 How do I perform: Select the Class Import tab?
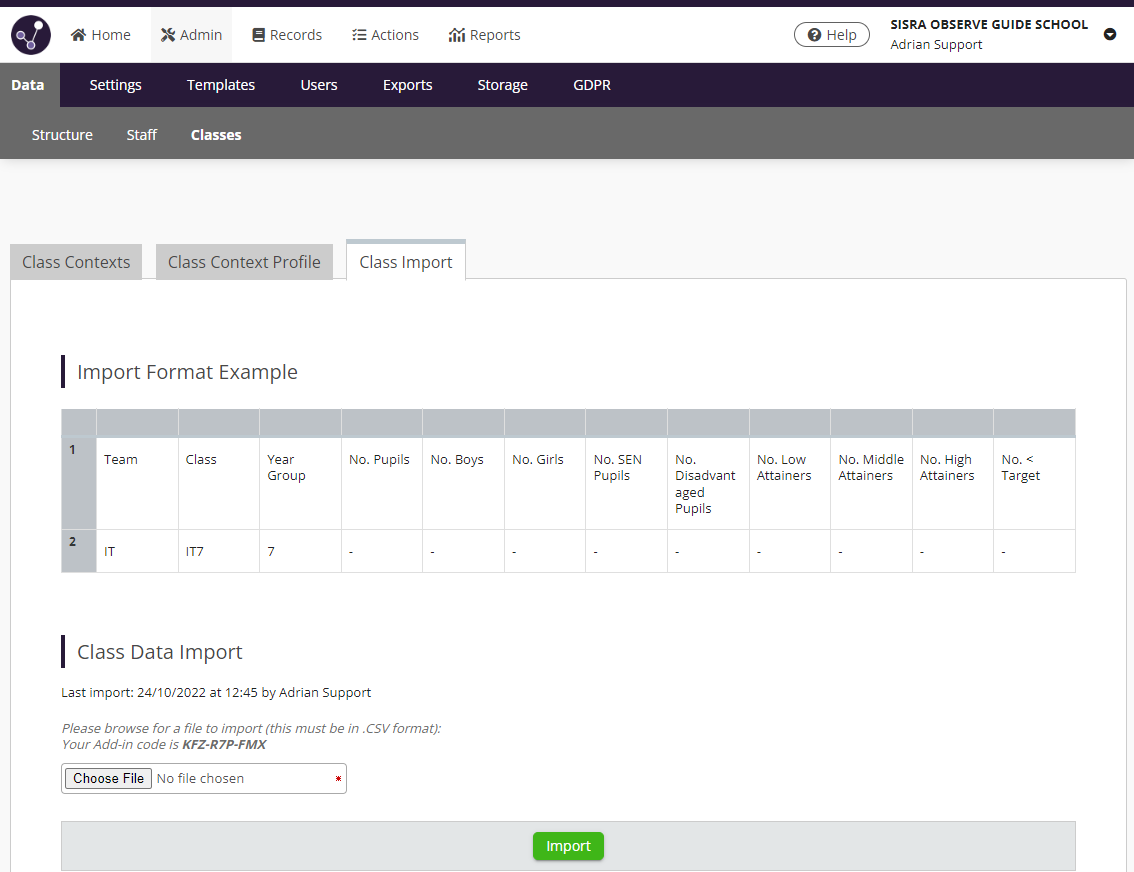coord(405,260)
